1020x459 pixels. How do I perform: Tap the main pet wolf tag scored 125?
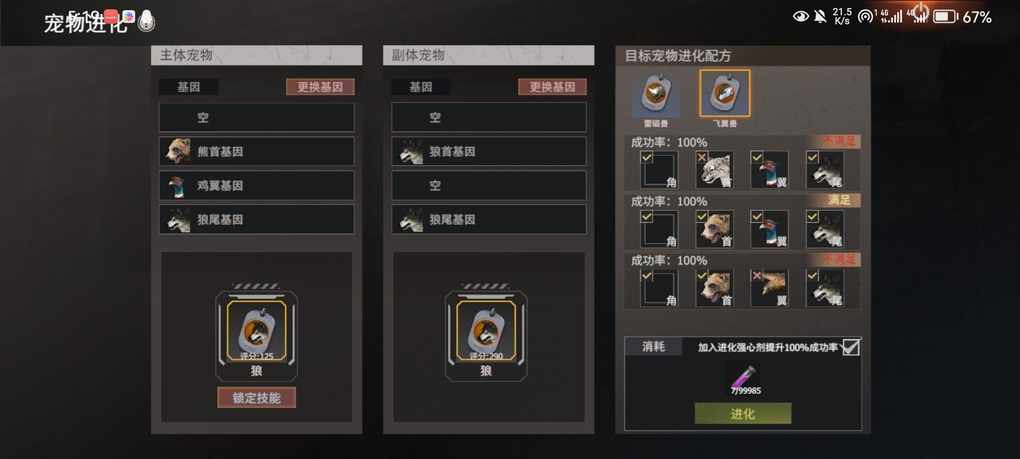pyautogui.click(x=256, y=331)
